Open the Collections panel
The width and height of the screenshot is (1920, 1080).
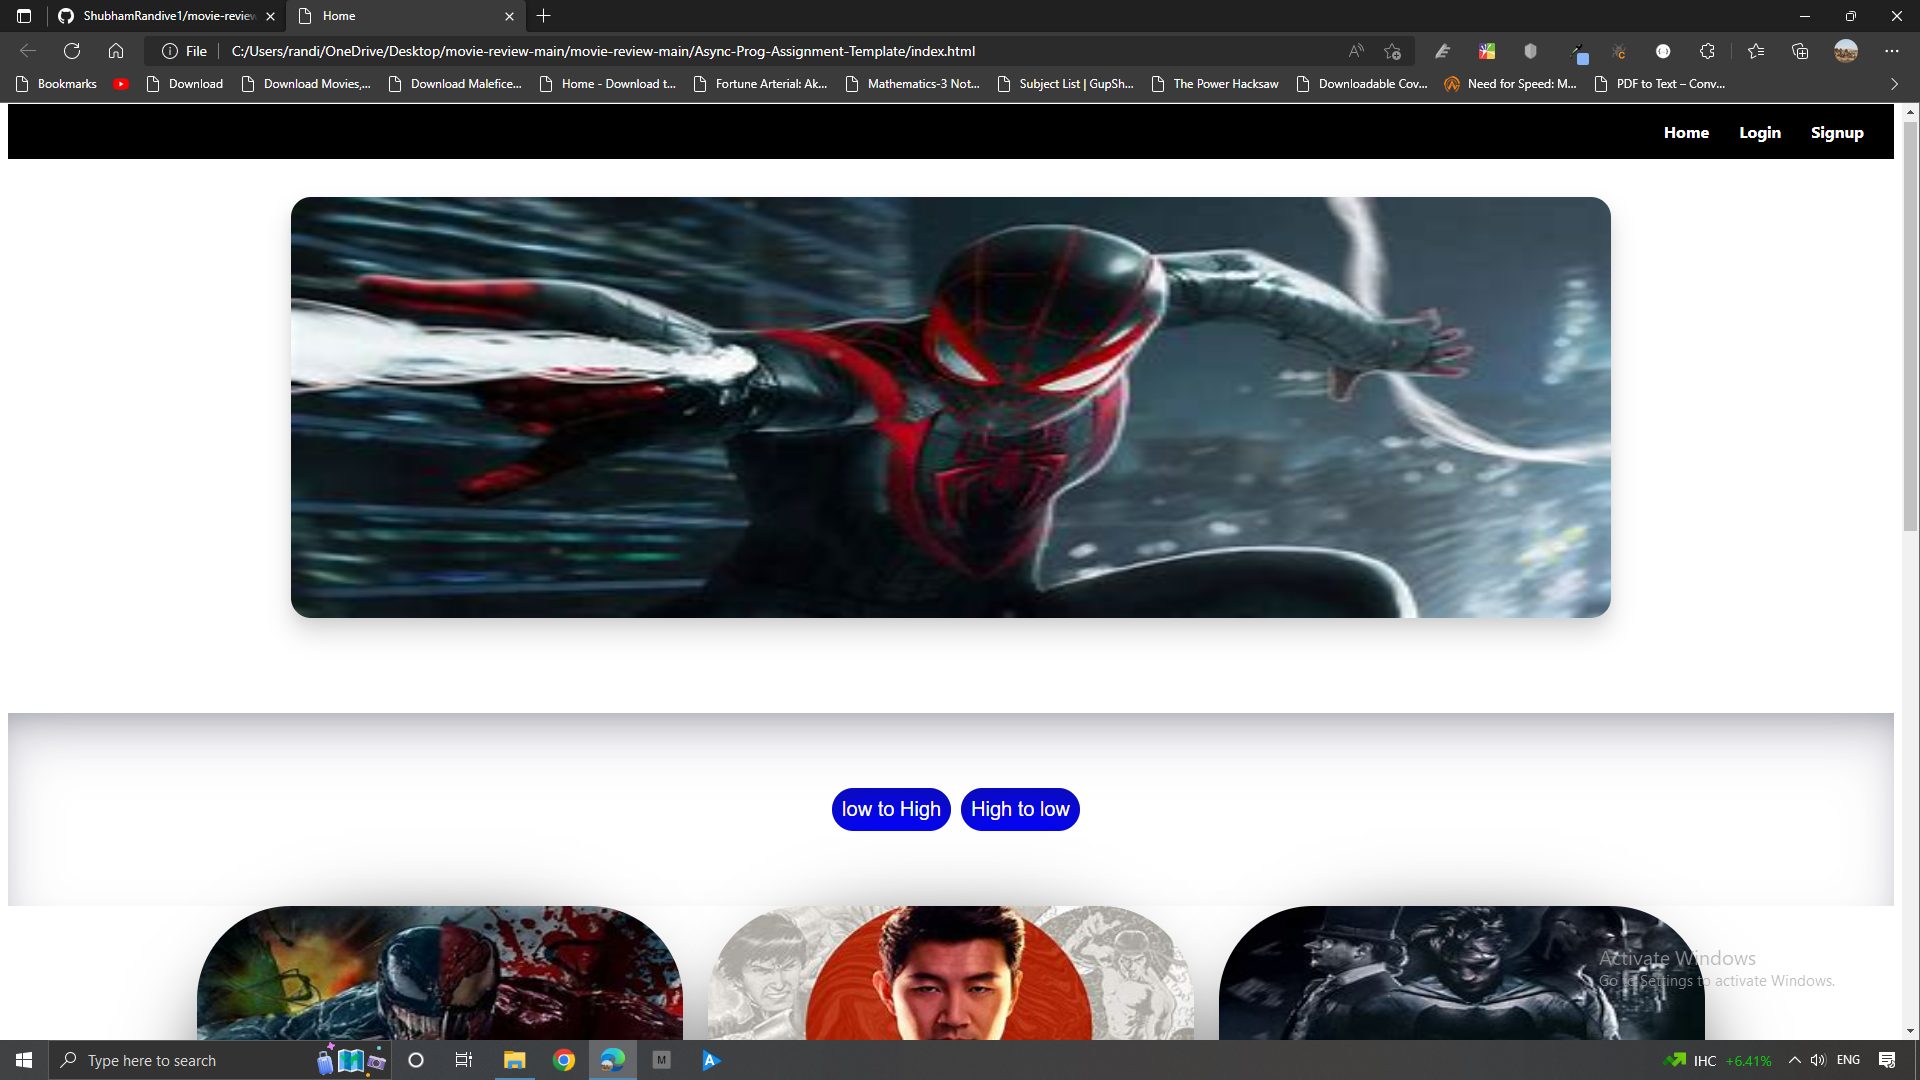[1800, 51]
